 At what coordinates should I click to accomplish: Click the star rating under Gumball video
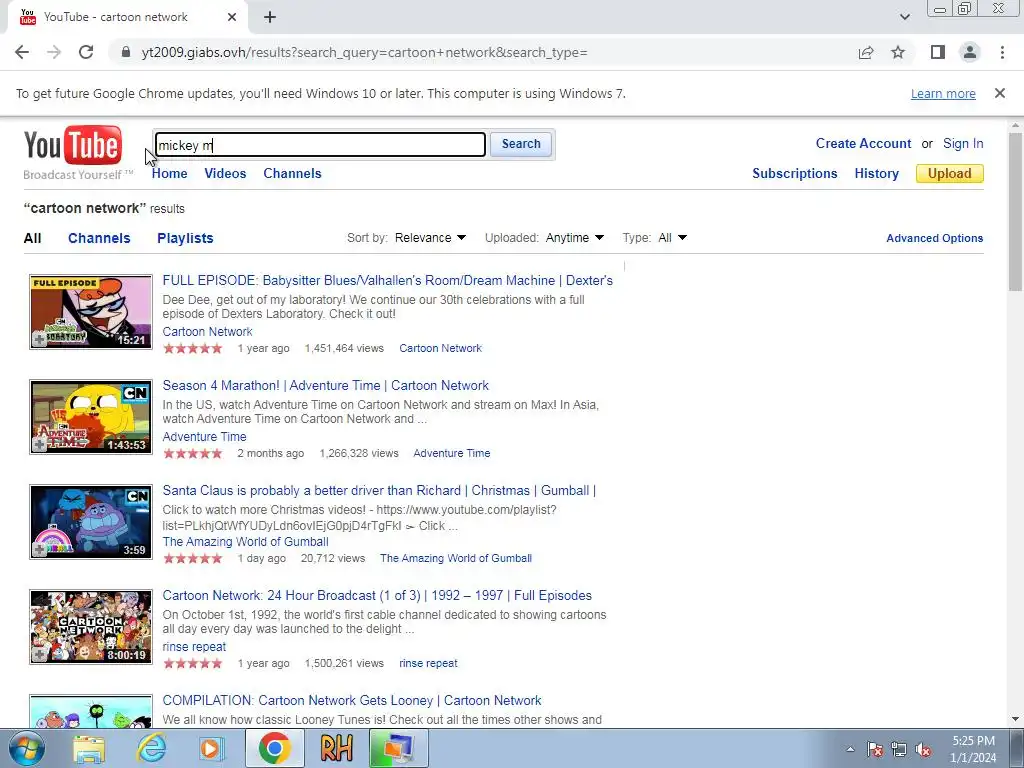193,558
